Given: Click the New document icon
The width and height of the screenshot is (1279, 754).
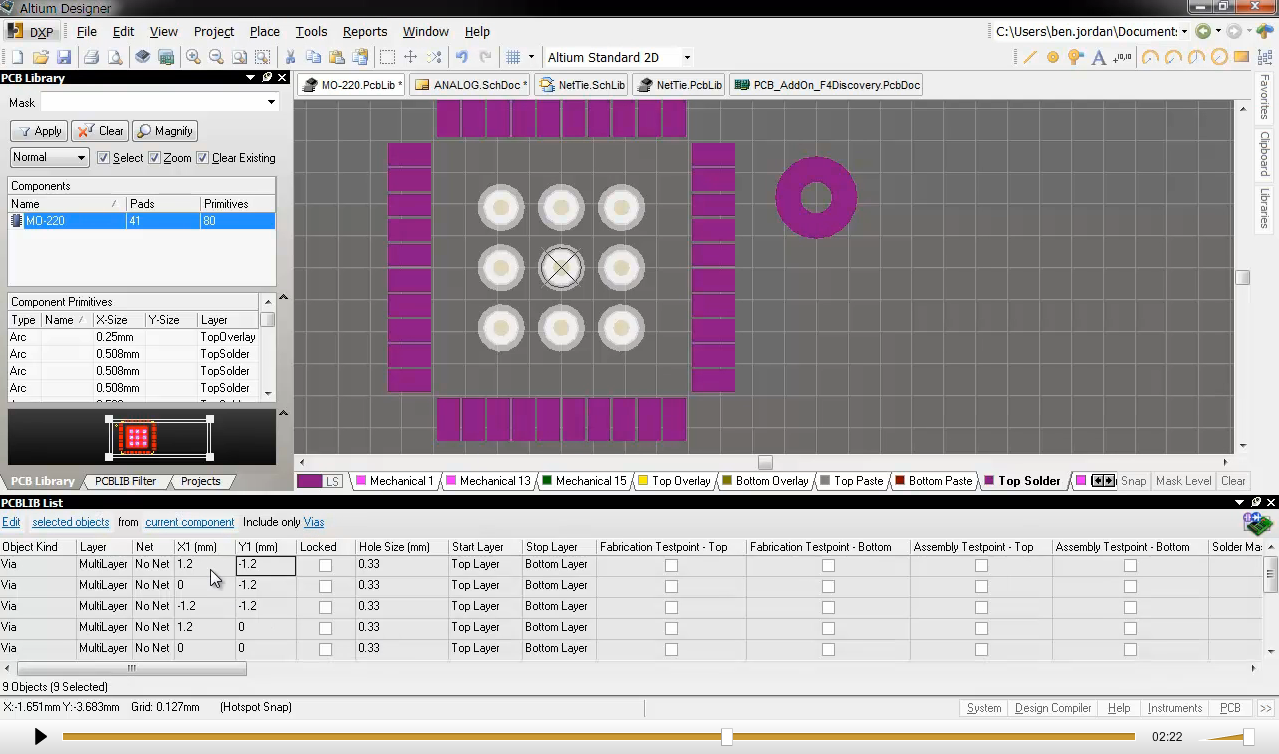Looking at the screenshot, I should 17,57.
